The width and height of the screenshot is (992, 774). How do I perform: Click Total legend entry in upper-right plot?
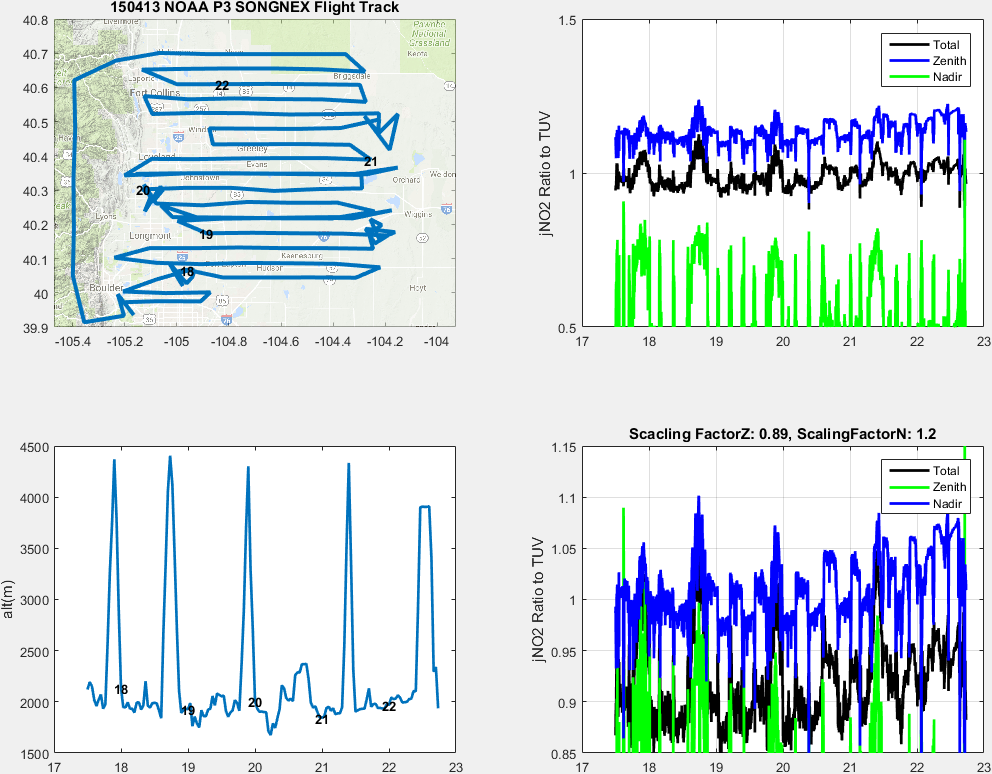coord(945,45)
